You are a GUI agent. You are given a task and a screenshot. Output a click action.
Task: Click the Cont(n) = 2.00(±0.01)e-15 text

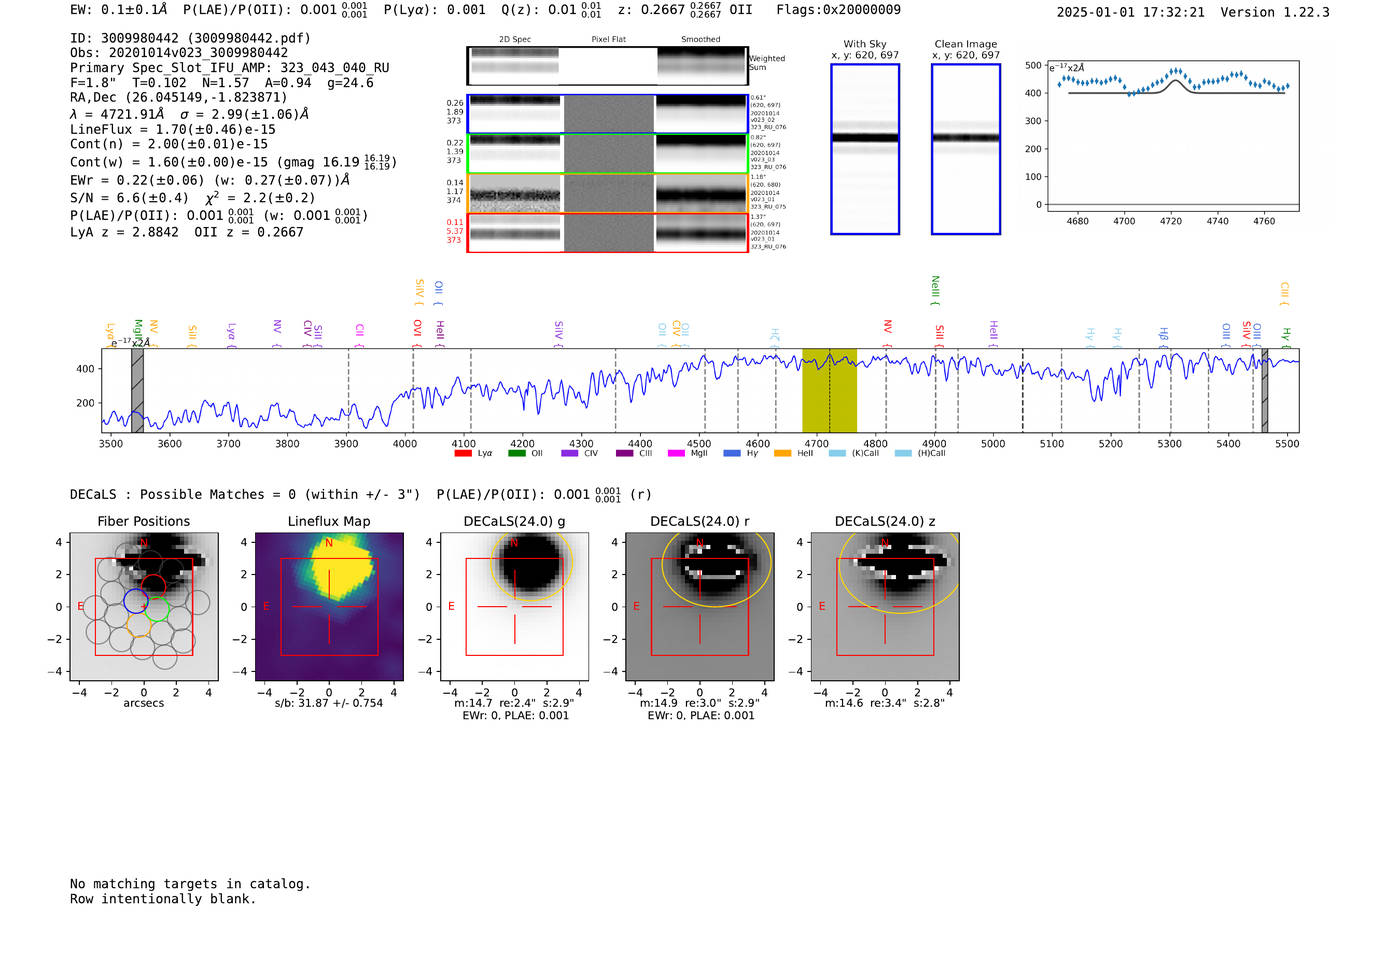coord(169,144)
